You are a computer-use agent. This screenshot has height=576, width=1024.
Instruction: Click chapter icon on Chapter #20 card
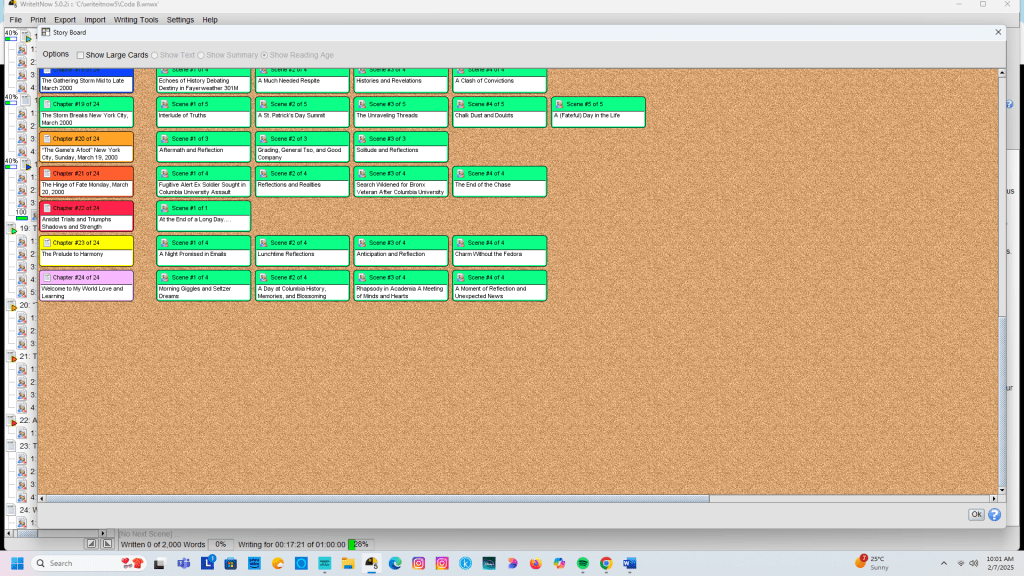click(x=46, y=139)
